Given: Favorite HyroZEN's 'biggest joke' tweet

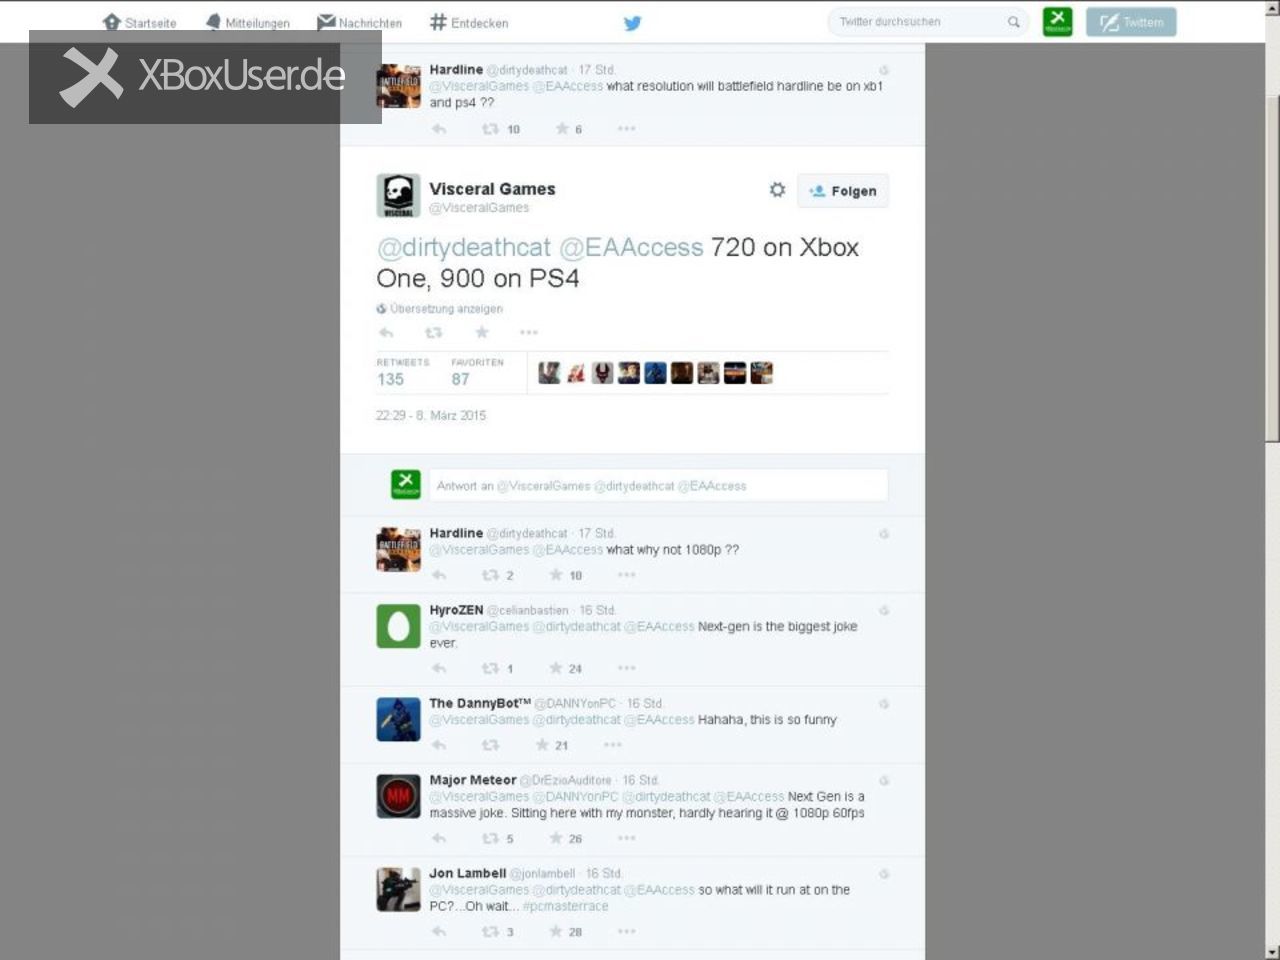Looking at the screenshot, I should (x=556, y=668).
